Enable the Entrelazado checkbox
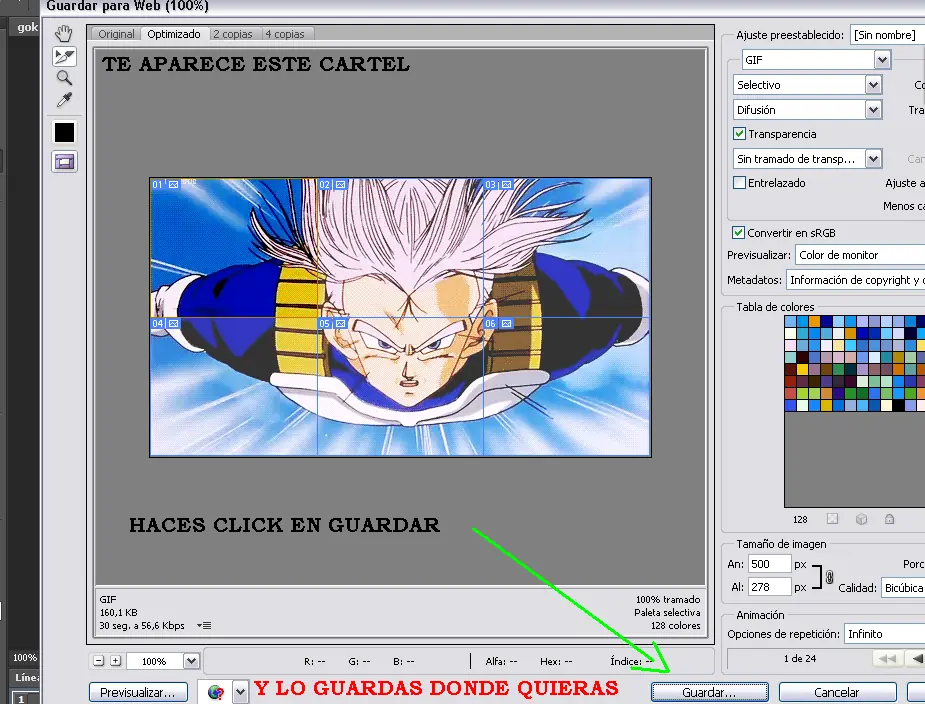Image resolution: width=925 pixels, height=704 pixels. (x=739, y=183)
